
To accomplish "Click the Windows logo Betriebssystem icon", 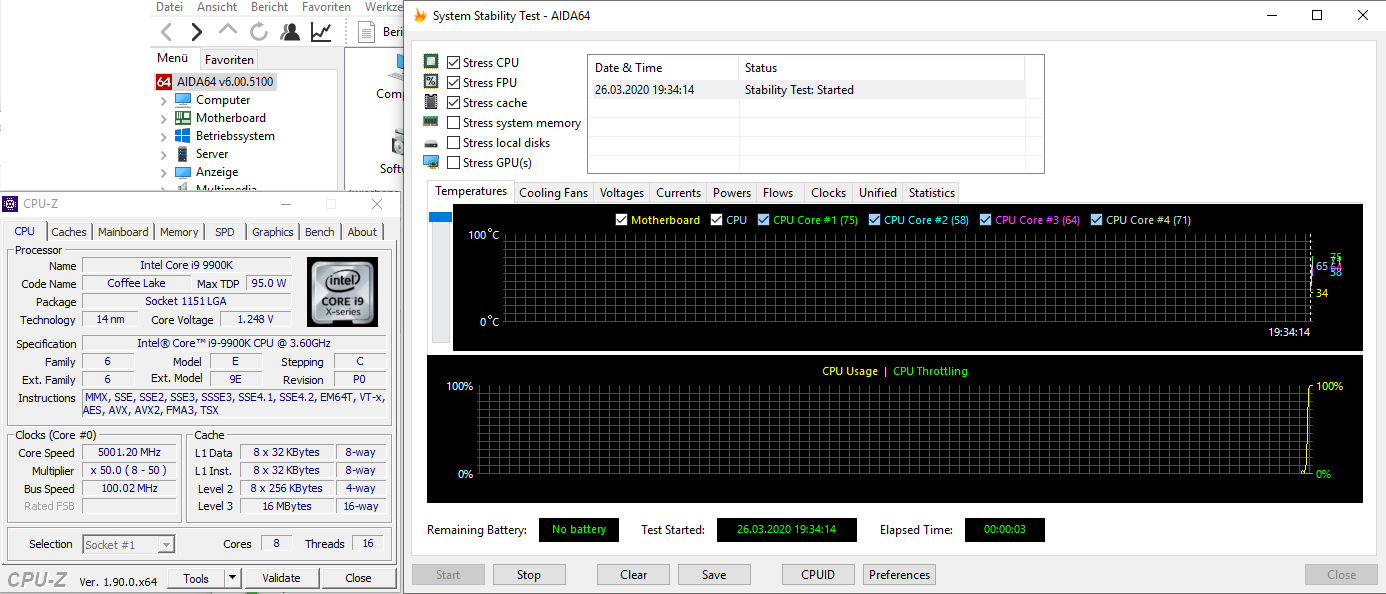I will (183, 136).
